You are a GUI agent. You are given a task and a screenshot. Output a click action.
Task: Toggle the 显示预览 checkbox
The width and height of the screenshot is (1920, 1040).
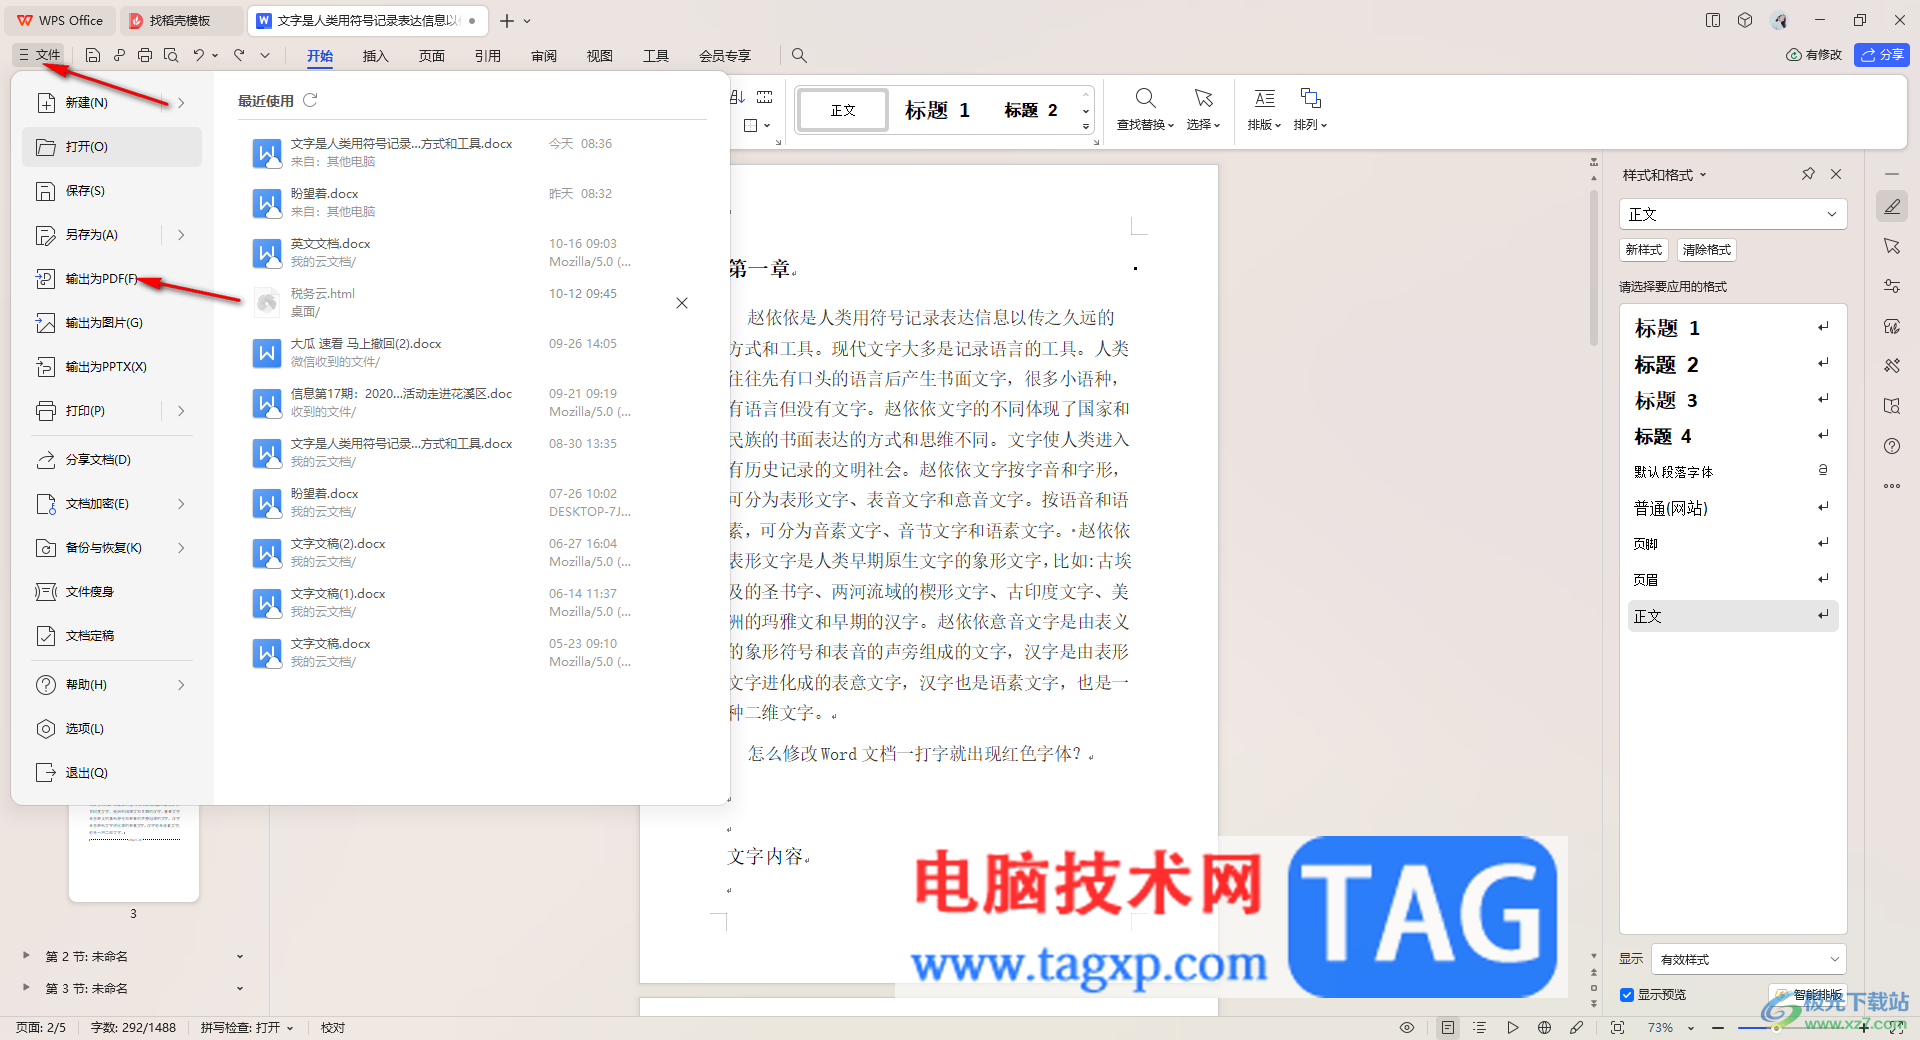[x=1627, y=995]
